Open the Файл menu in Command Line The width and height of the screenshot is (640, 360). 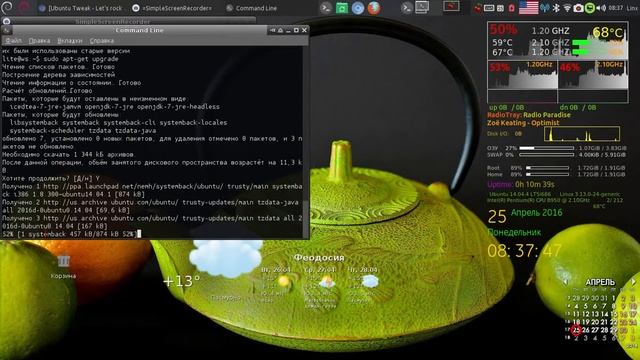point(13,40)
